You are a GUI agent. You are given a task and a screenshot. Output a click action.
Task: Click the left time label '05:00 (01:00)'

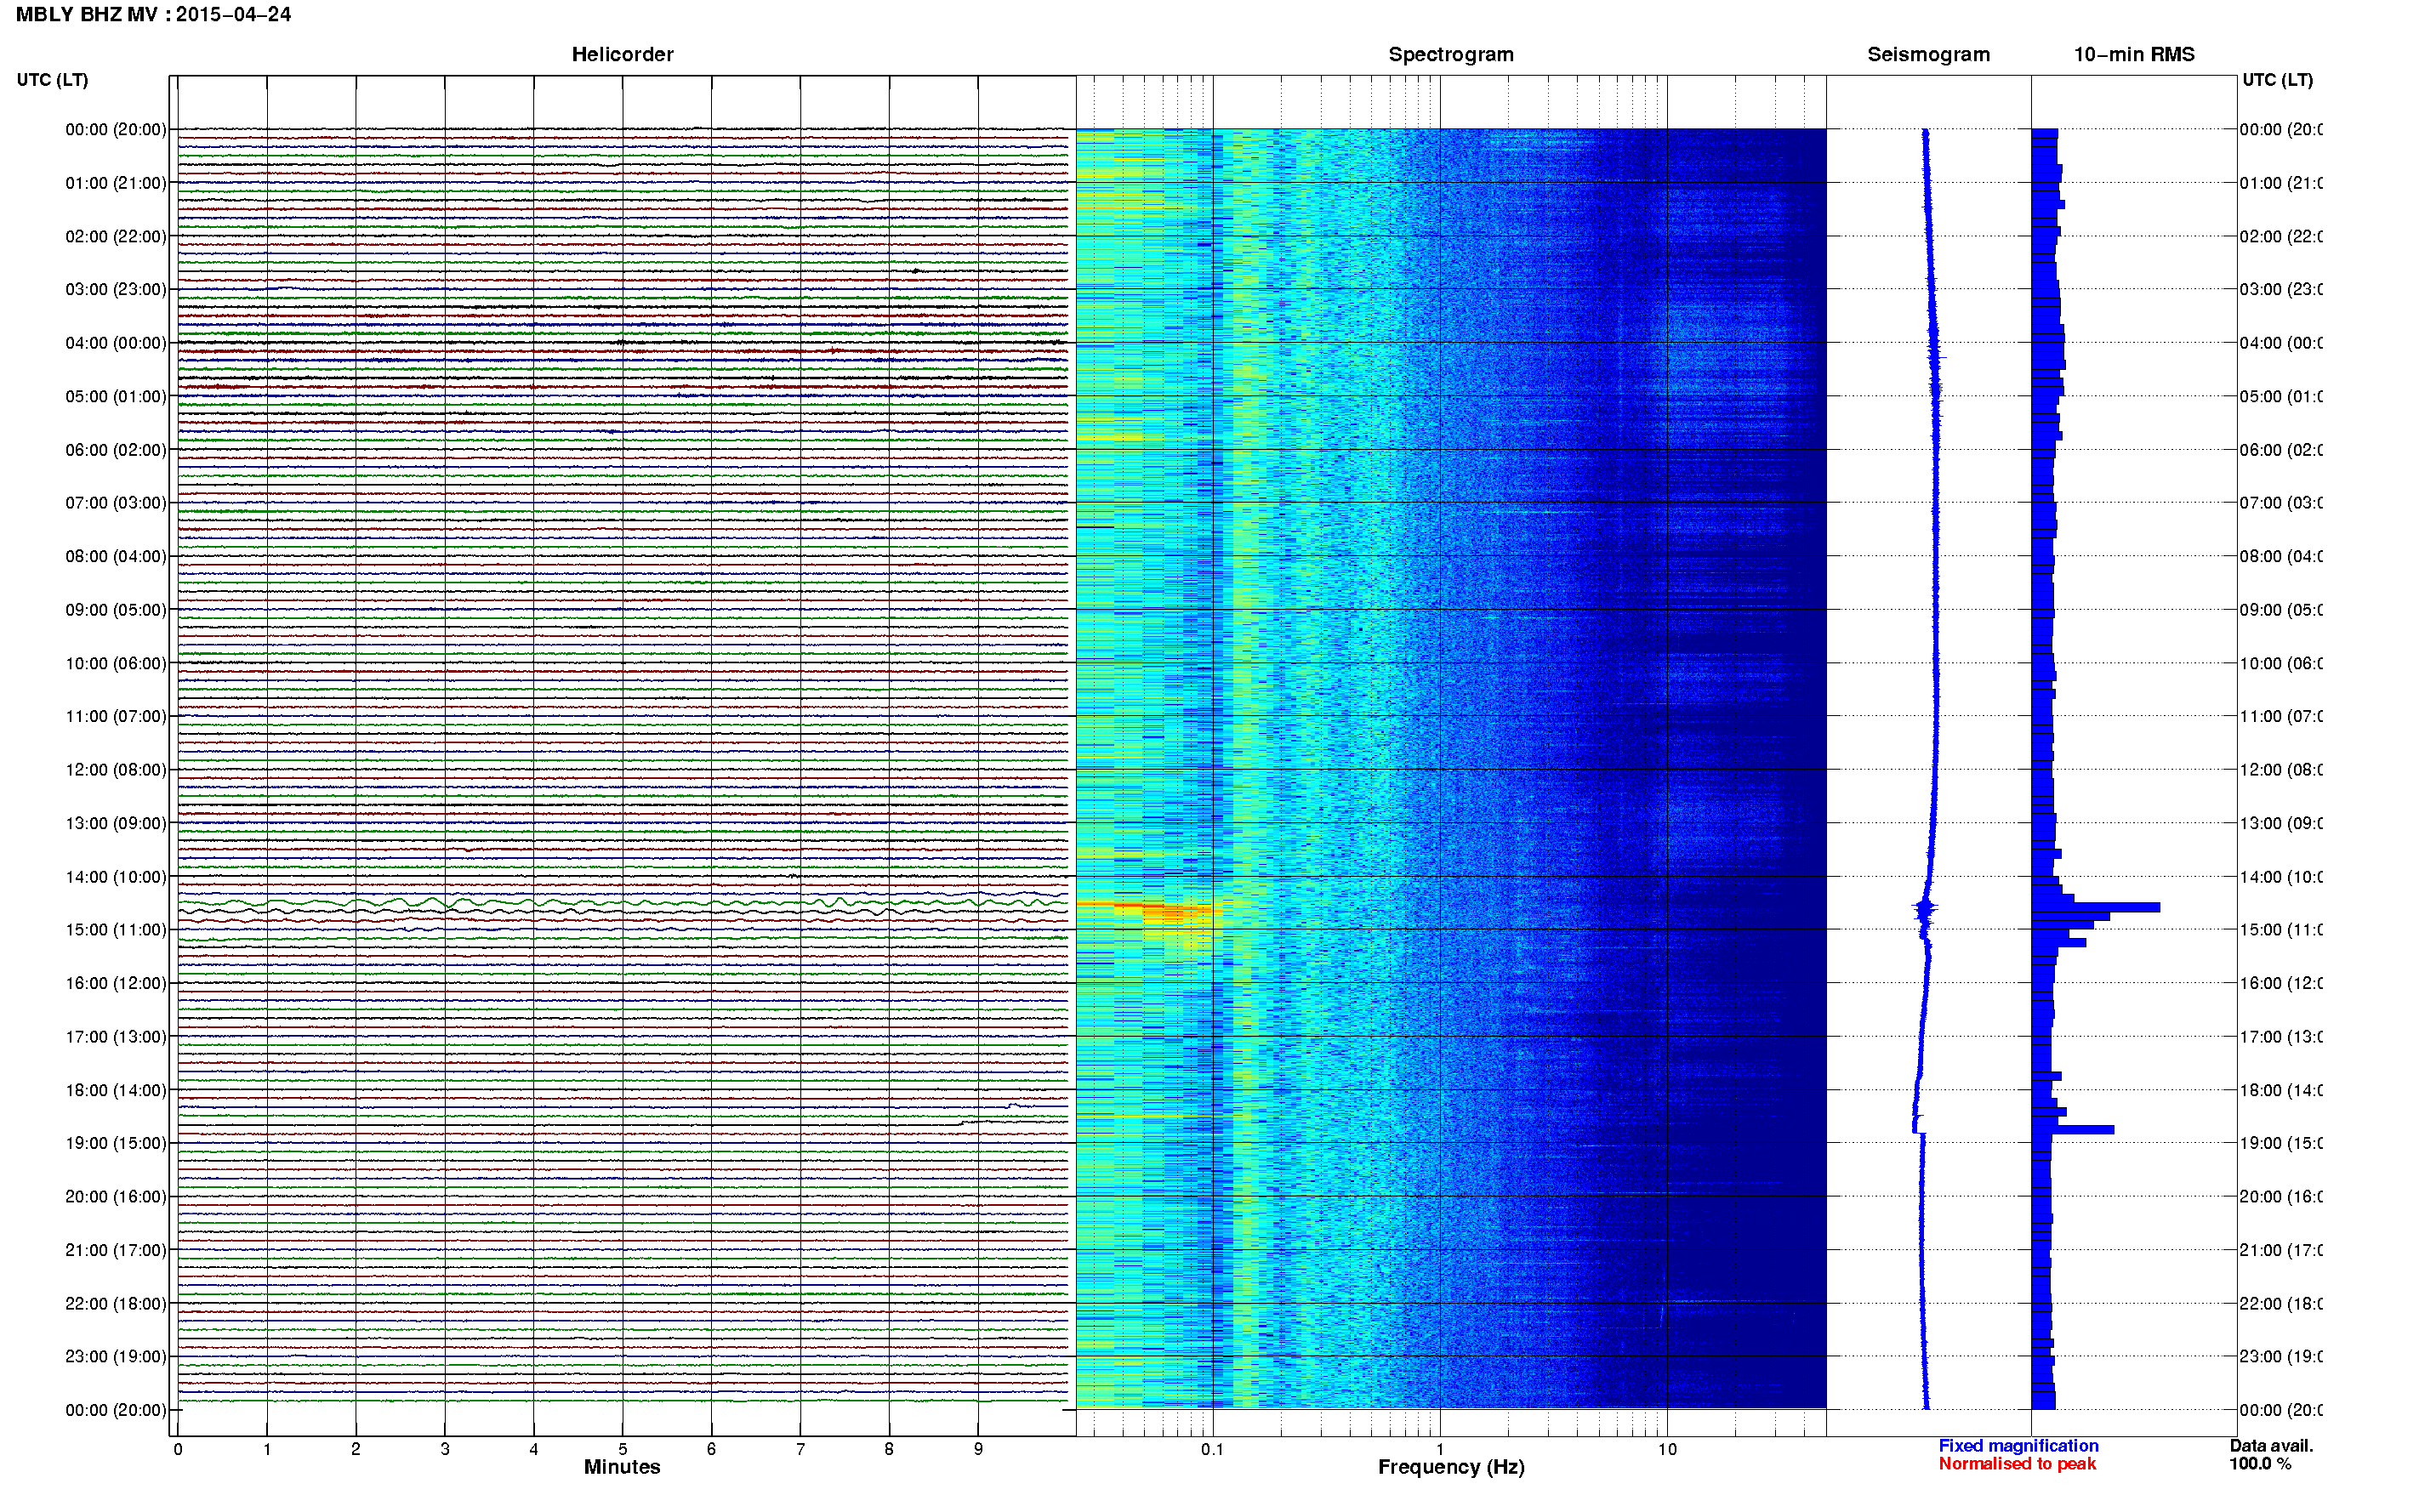pyautogui.click(x=116, y=396)
